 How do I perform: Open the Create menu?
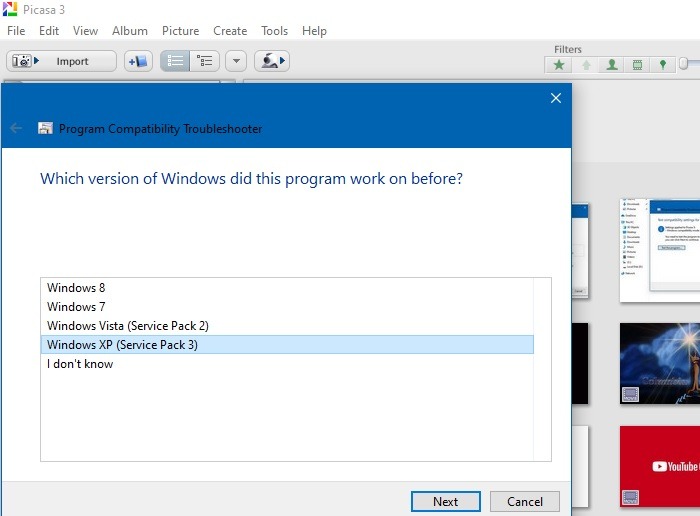click(x=230, y=31)
